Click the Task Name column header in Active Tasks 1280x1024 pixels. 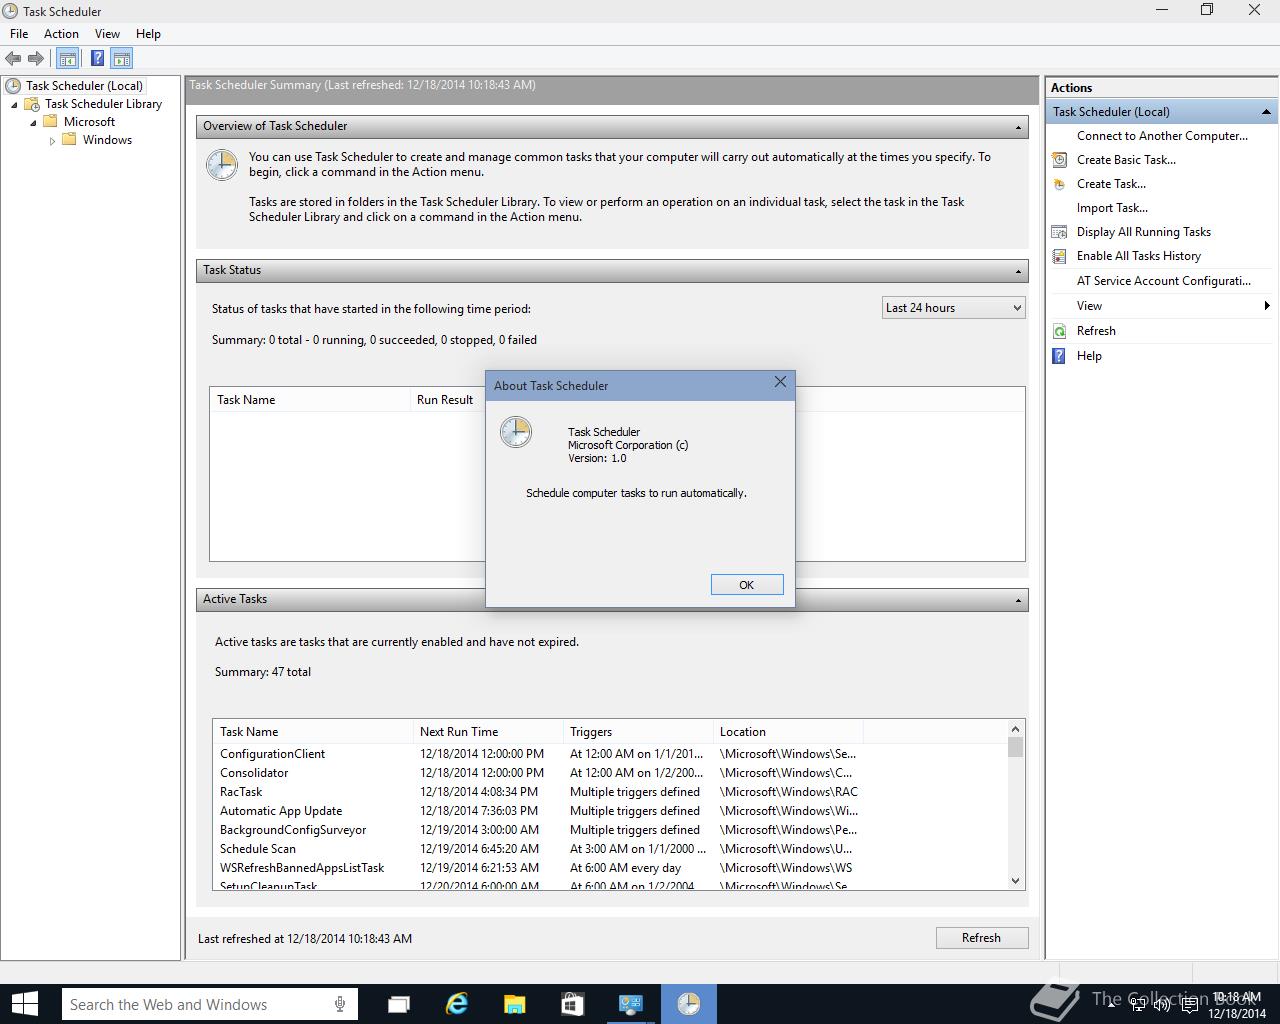tap(313, 732)
